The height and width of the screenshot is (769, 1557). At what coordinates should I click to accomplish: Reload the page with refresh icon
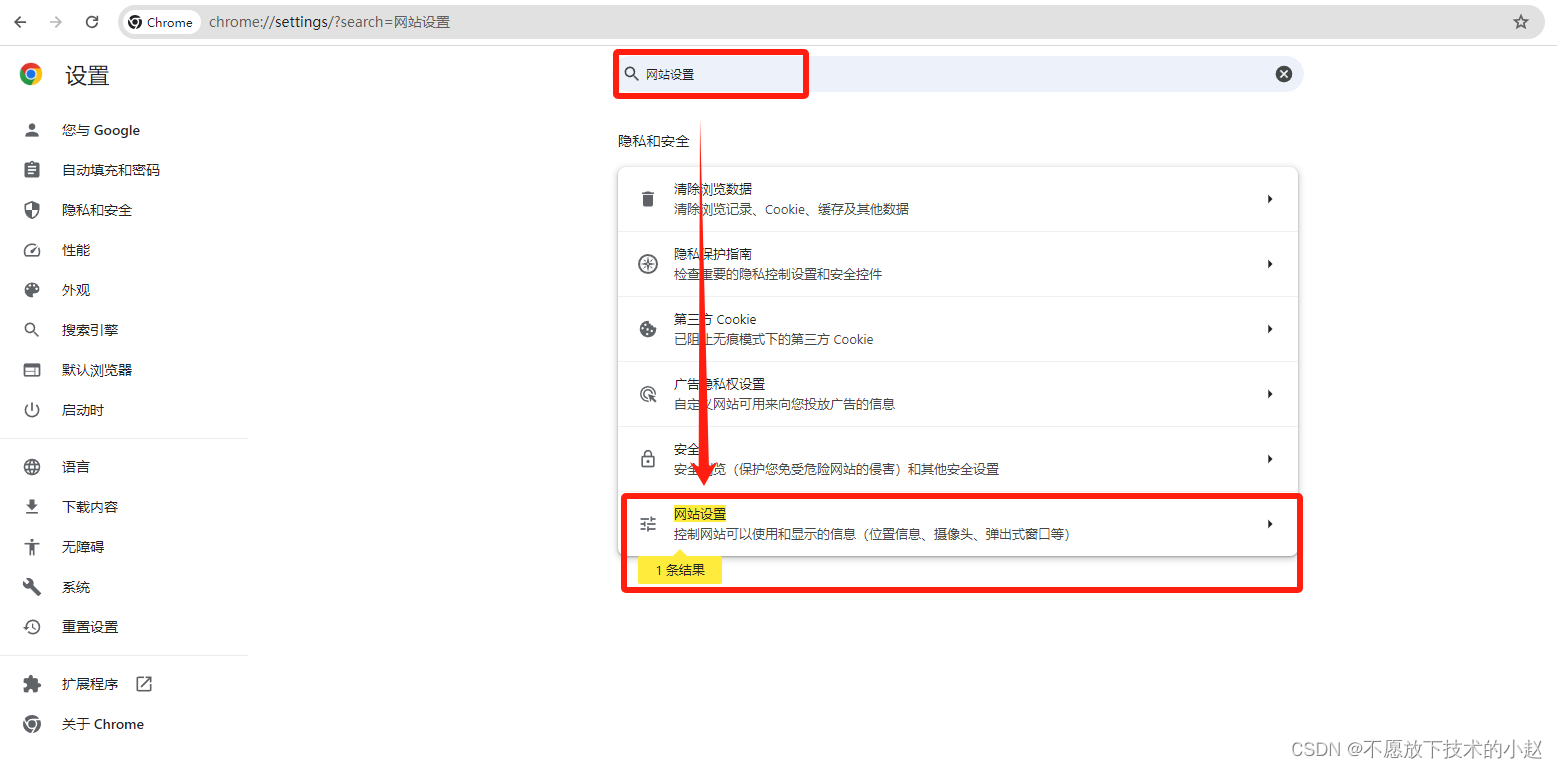coord(92,22)
